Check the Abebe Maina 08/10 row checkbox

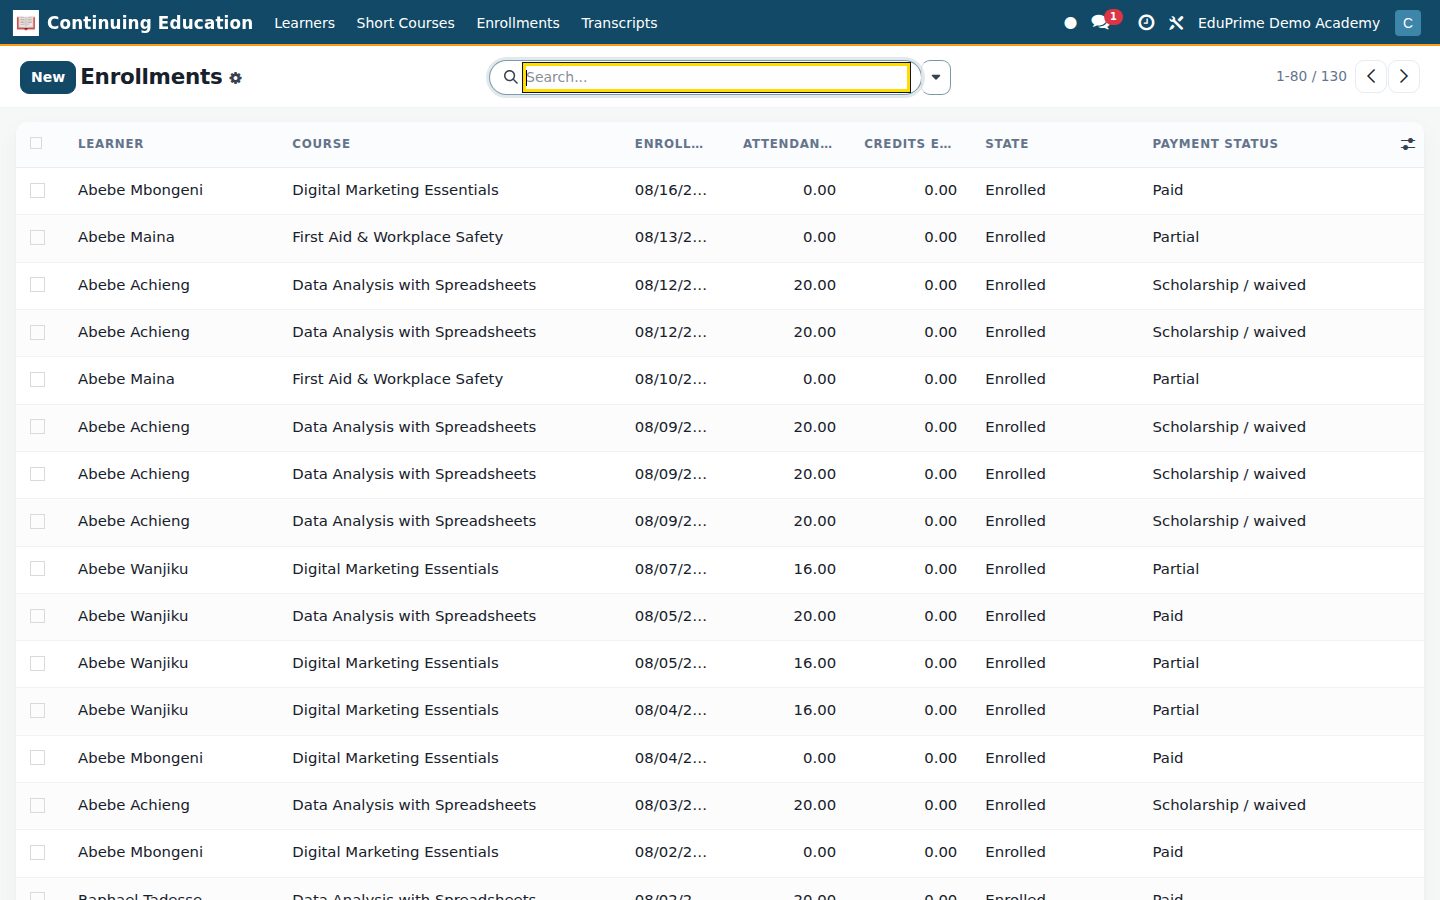coord(37,379)
